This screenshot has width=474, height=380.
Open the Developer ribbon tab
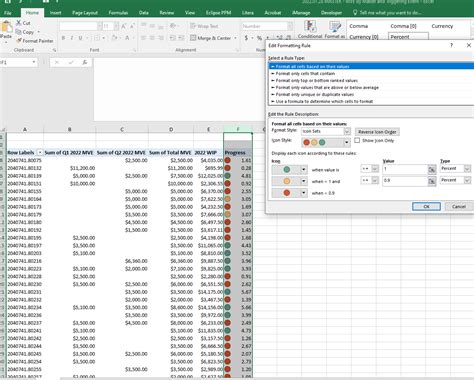[331, 13]
